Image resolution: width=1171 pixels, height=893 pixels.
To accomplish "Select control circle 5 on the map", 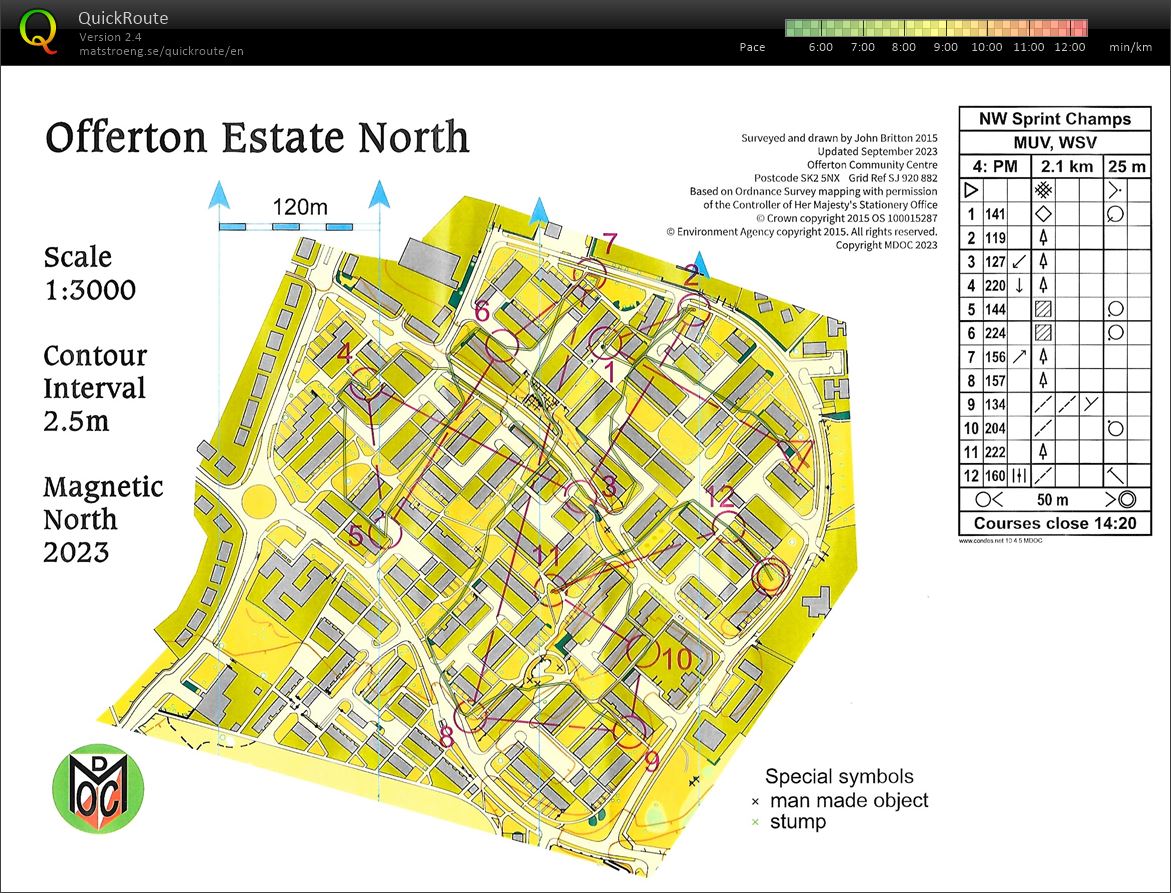I will point(385,533).
